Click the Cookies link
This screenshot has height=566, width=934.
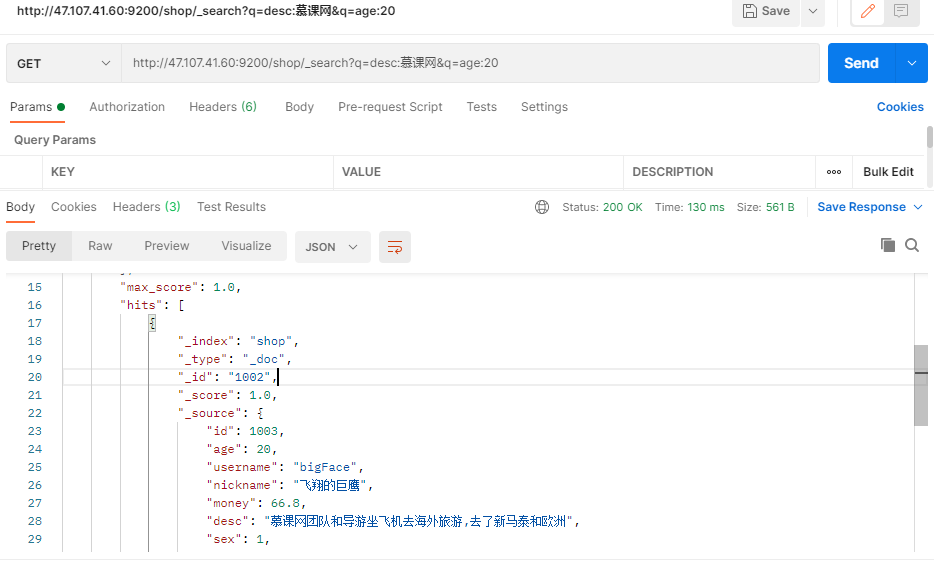tap(900, 107)
